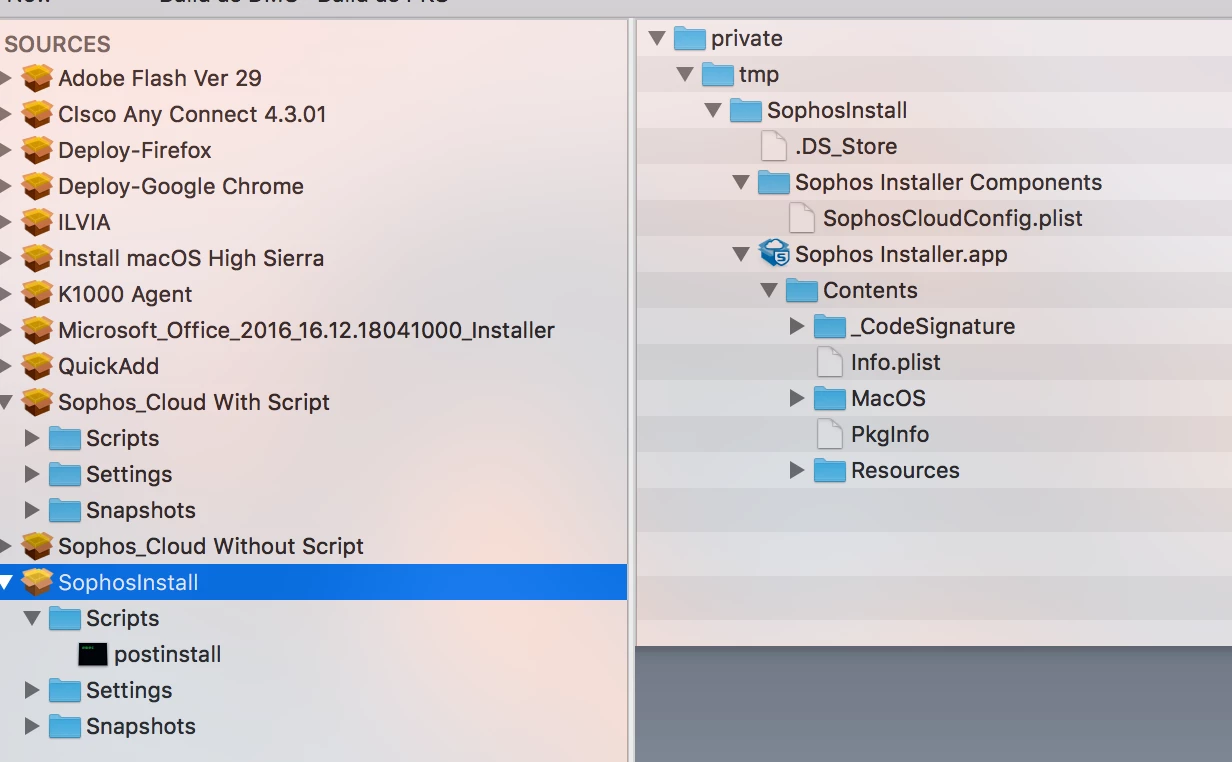Click the Sophos Installer.app application icon
The height and width of the screenshot is (762, 1232).
774,254
